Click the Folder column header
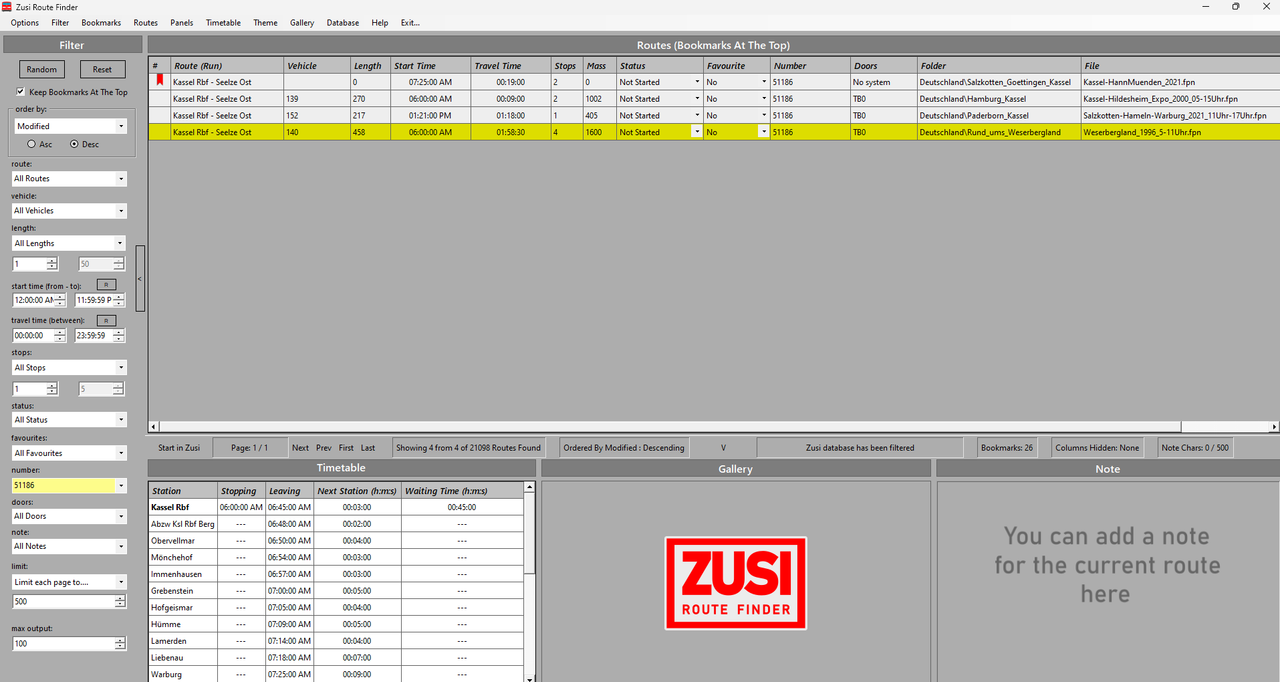Viewport: 1280px width, 682px height. coord(998,66)
